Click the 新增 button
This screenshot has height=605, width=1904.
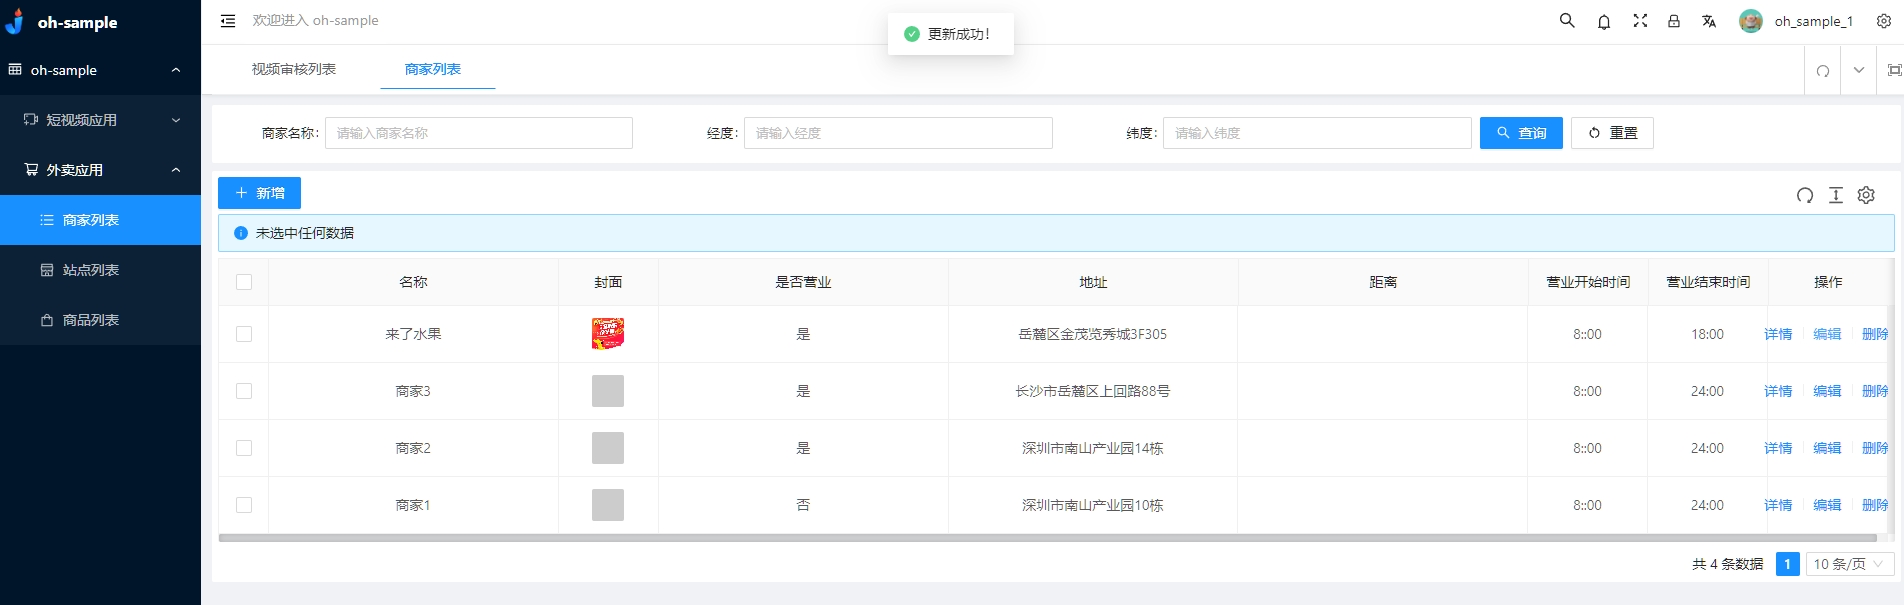click(x=259, y=193)
